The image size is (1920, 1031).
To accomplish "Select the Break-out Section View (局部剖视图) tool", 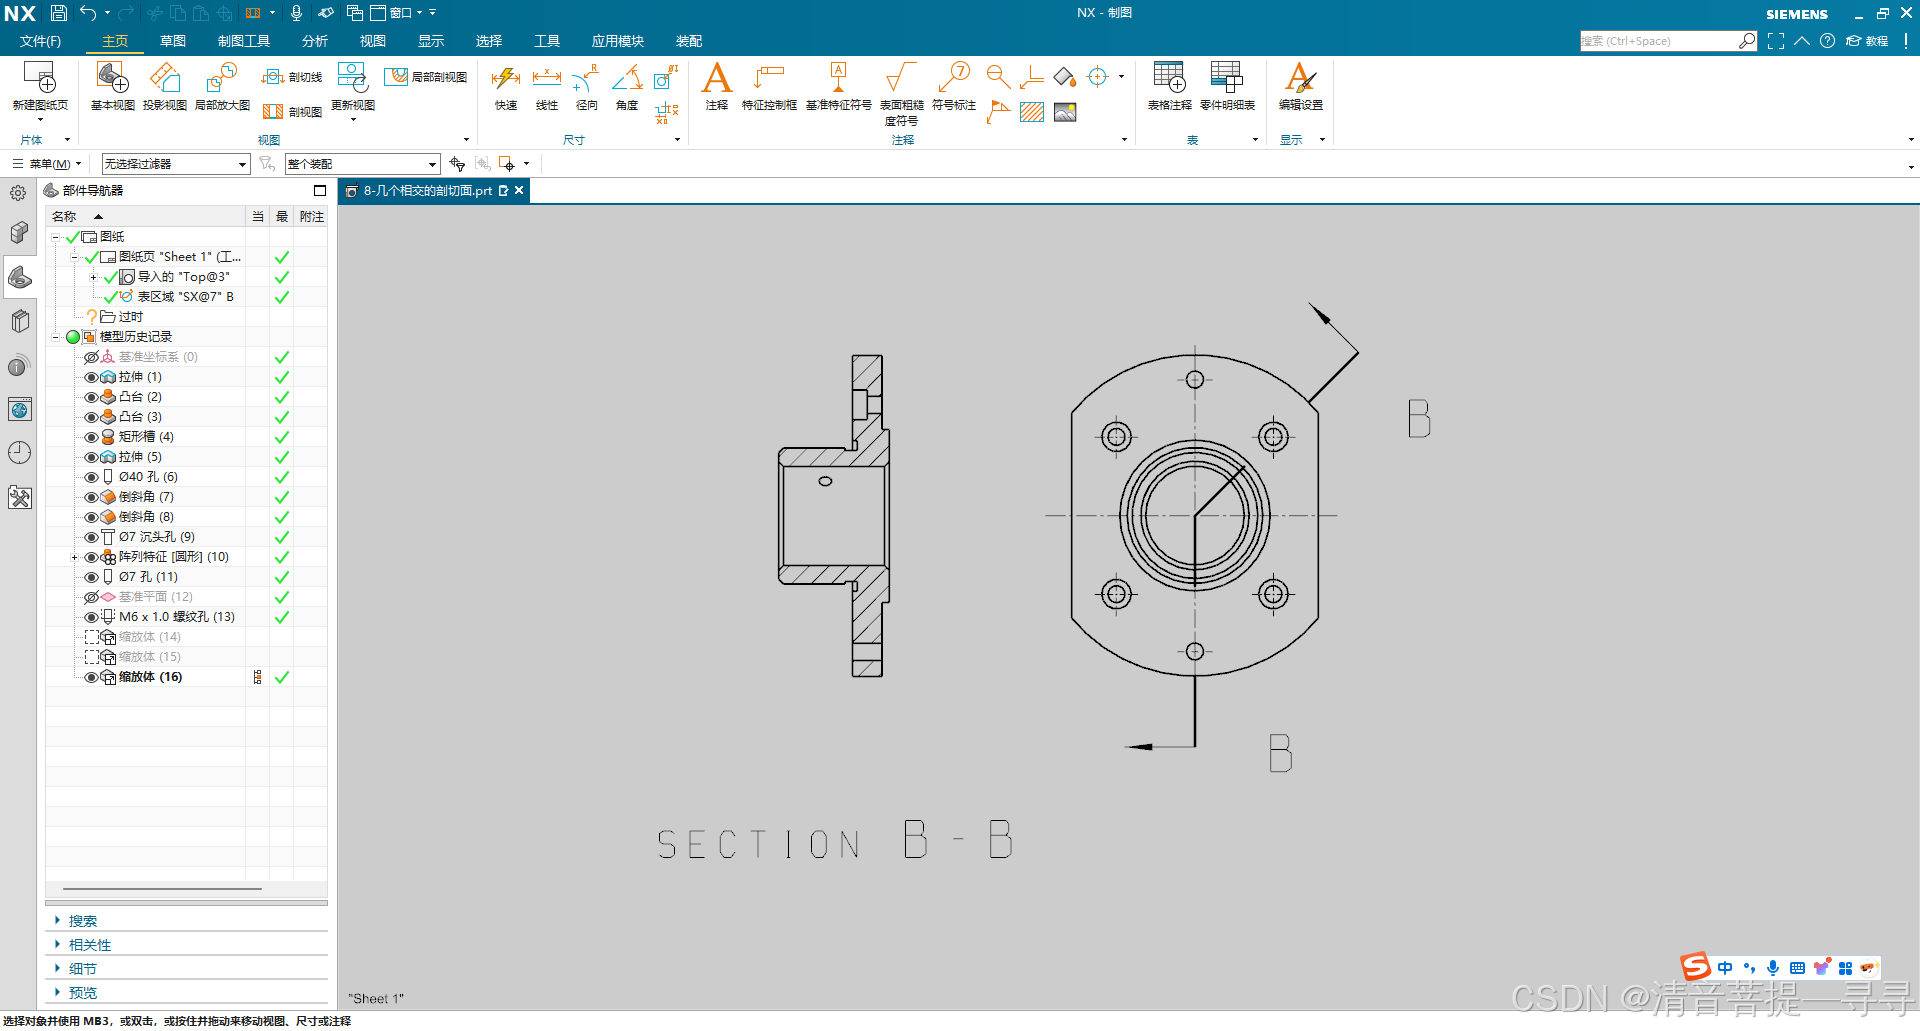I will pyautogui.click(x=426, y=77).
